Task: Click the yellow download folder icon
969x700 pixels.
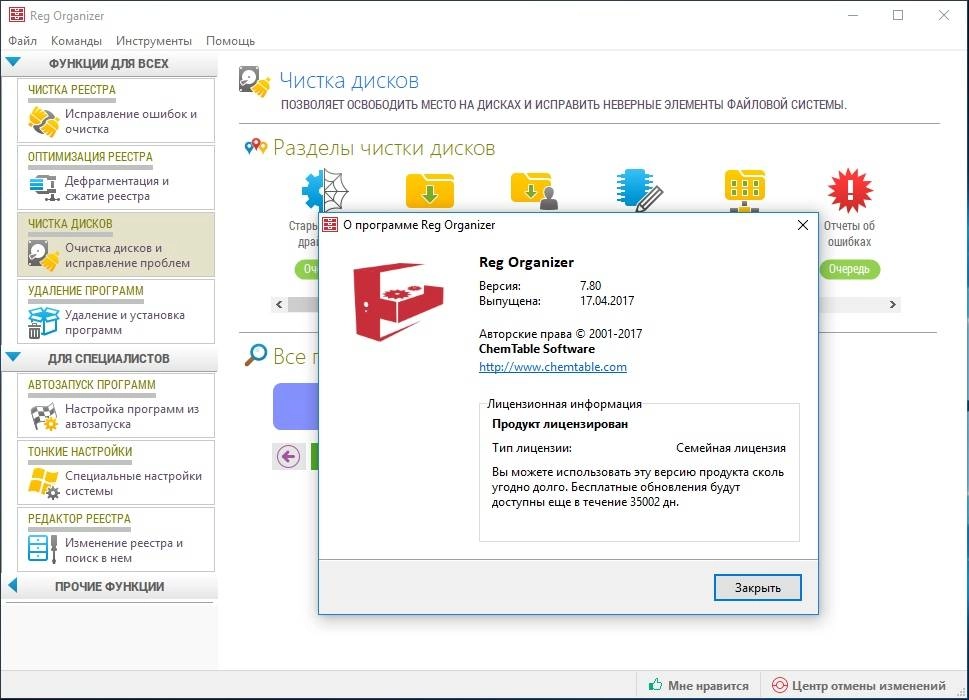Action: pyautogui.click(x=429, y=190)
